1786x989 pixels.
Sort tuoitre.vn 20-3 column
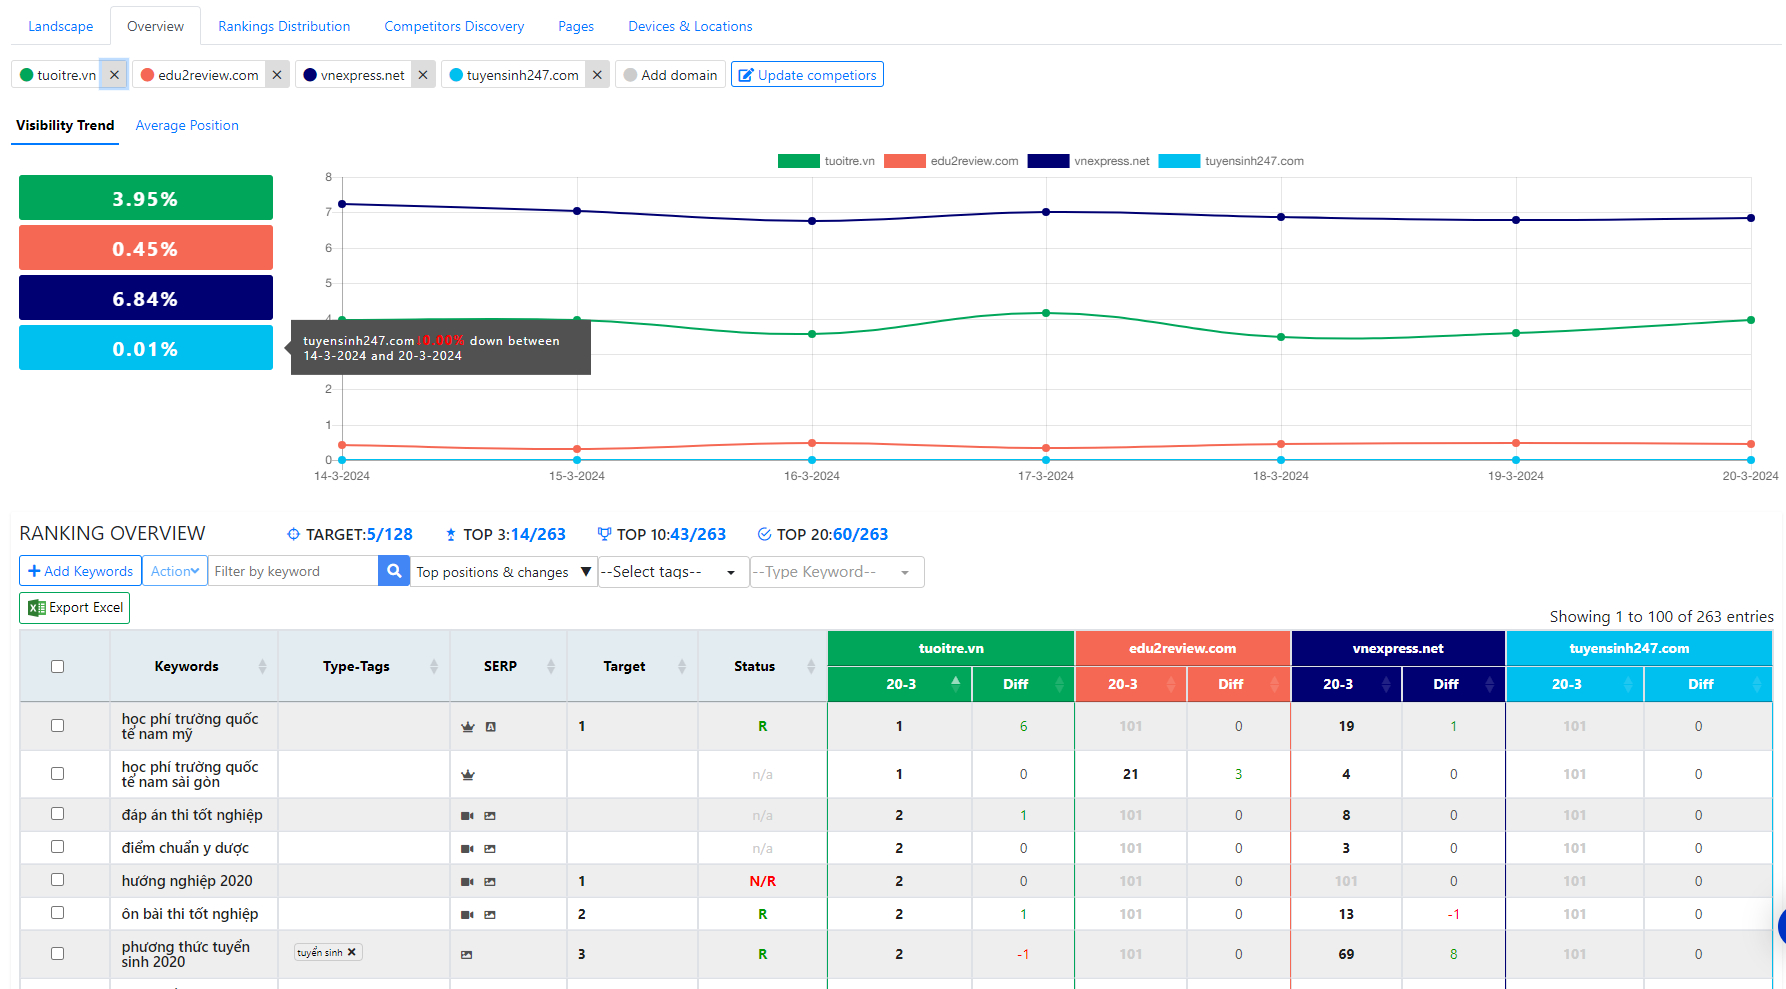coord(955,684)
